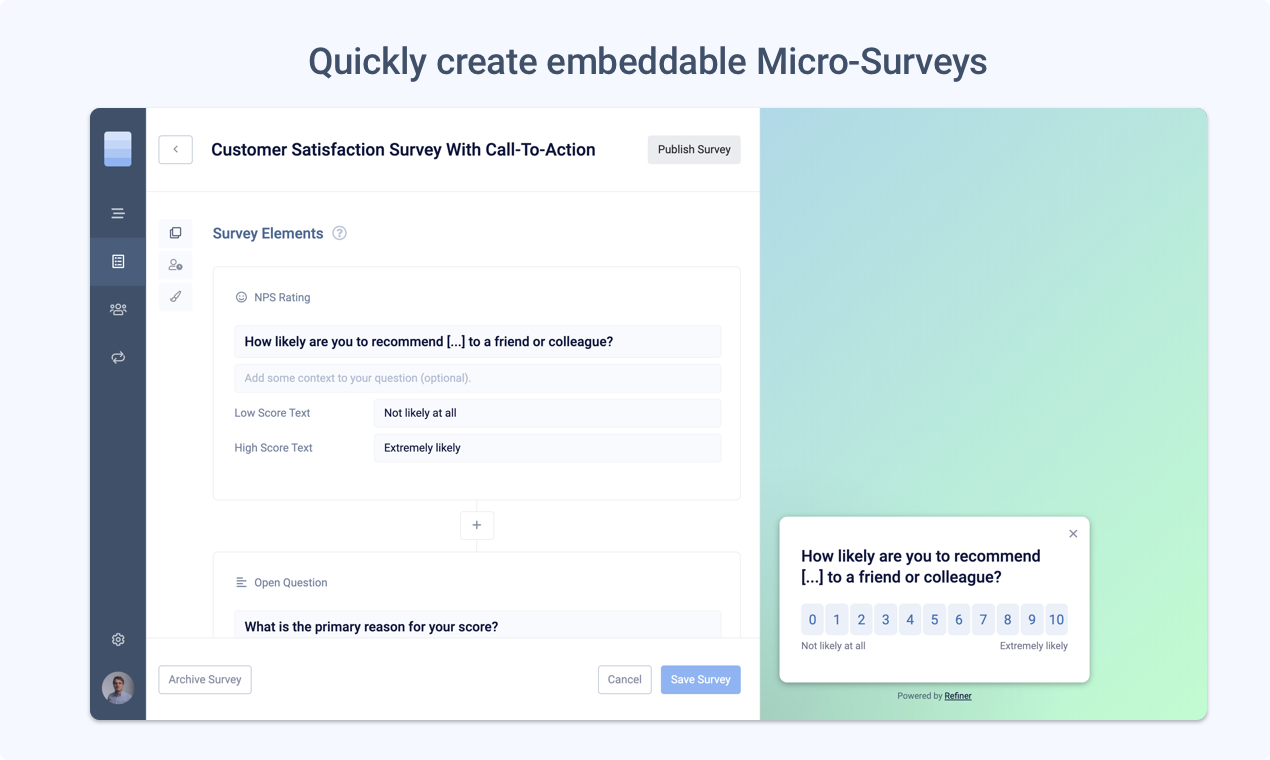
Task: Click the user profile avatar
Action: pos(118,688)
